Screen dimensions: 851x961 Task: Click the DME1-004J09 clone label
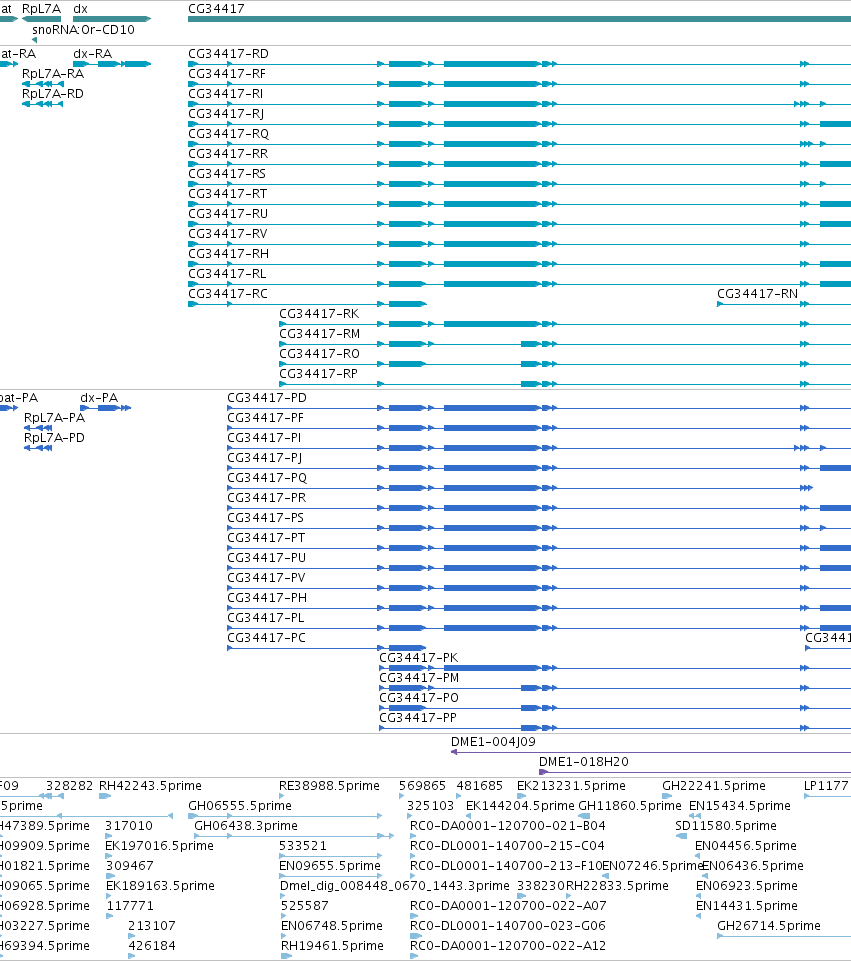pyautogui.click(x=493, y=742)
